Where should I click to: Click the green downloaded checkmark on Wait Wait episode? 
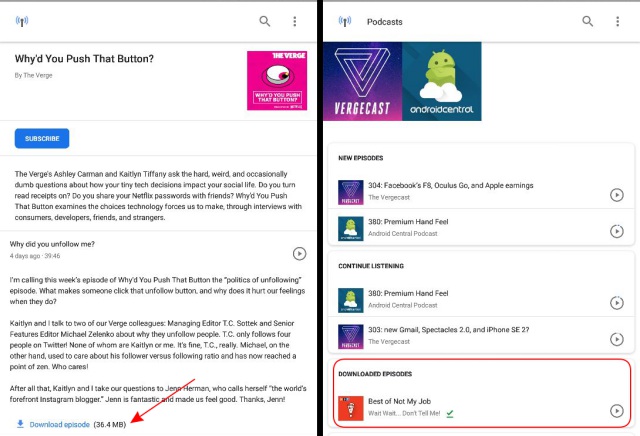(450, 414)
